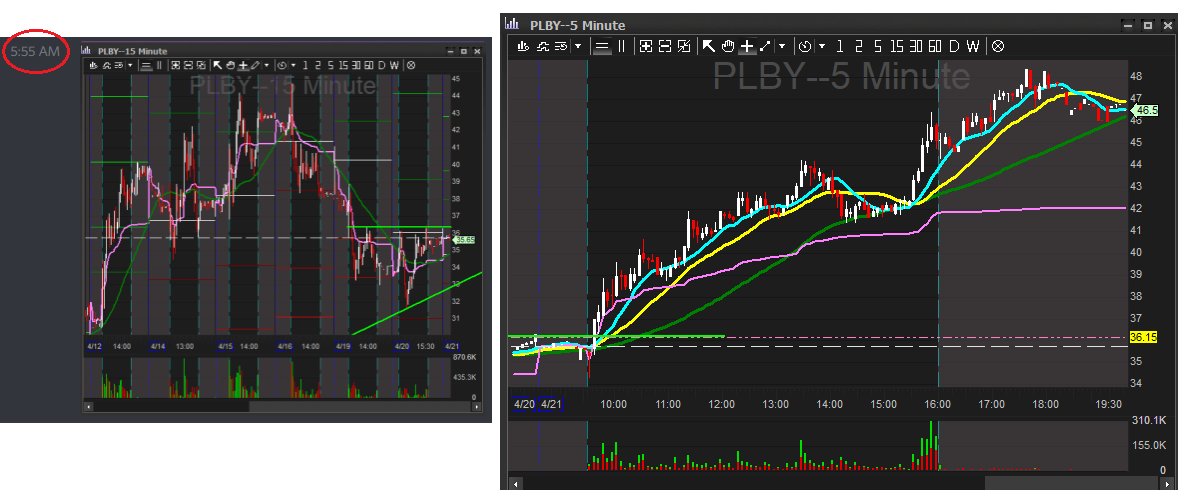Screen dimensions: 1188x500
Task: Set 1-minute interval in 5 Minute window
Action: (839, 46)
